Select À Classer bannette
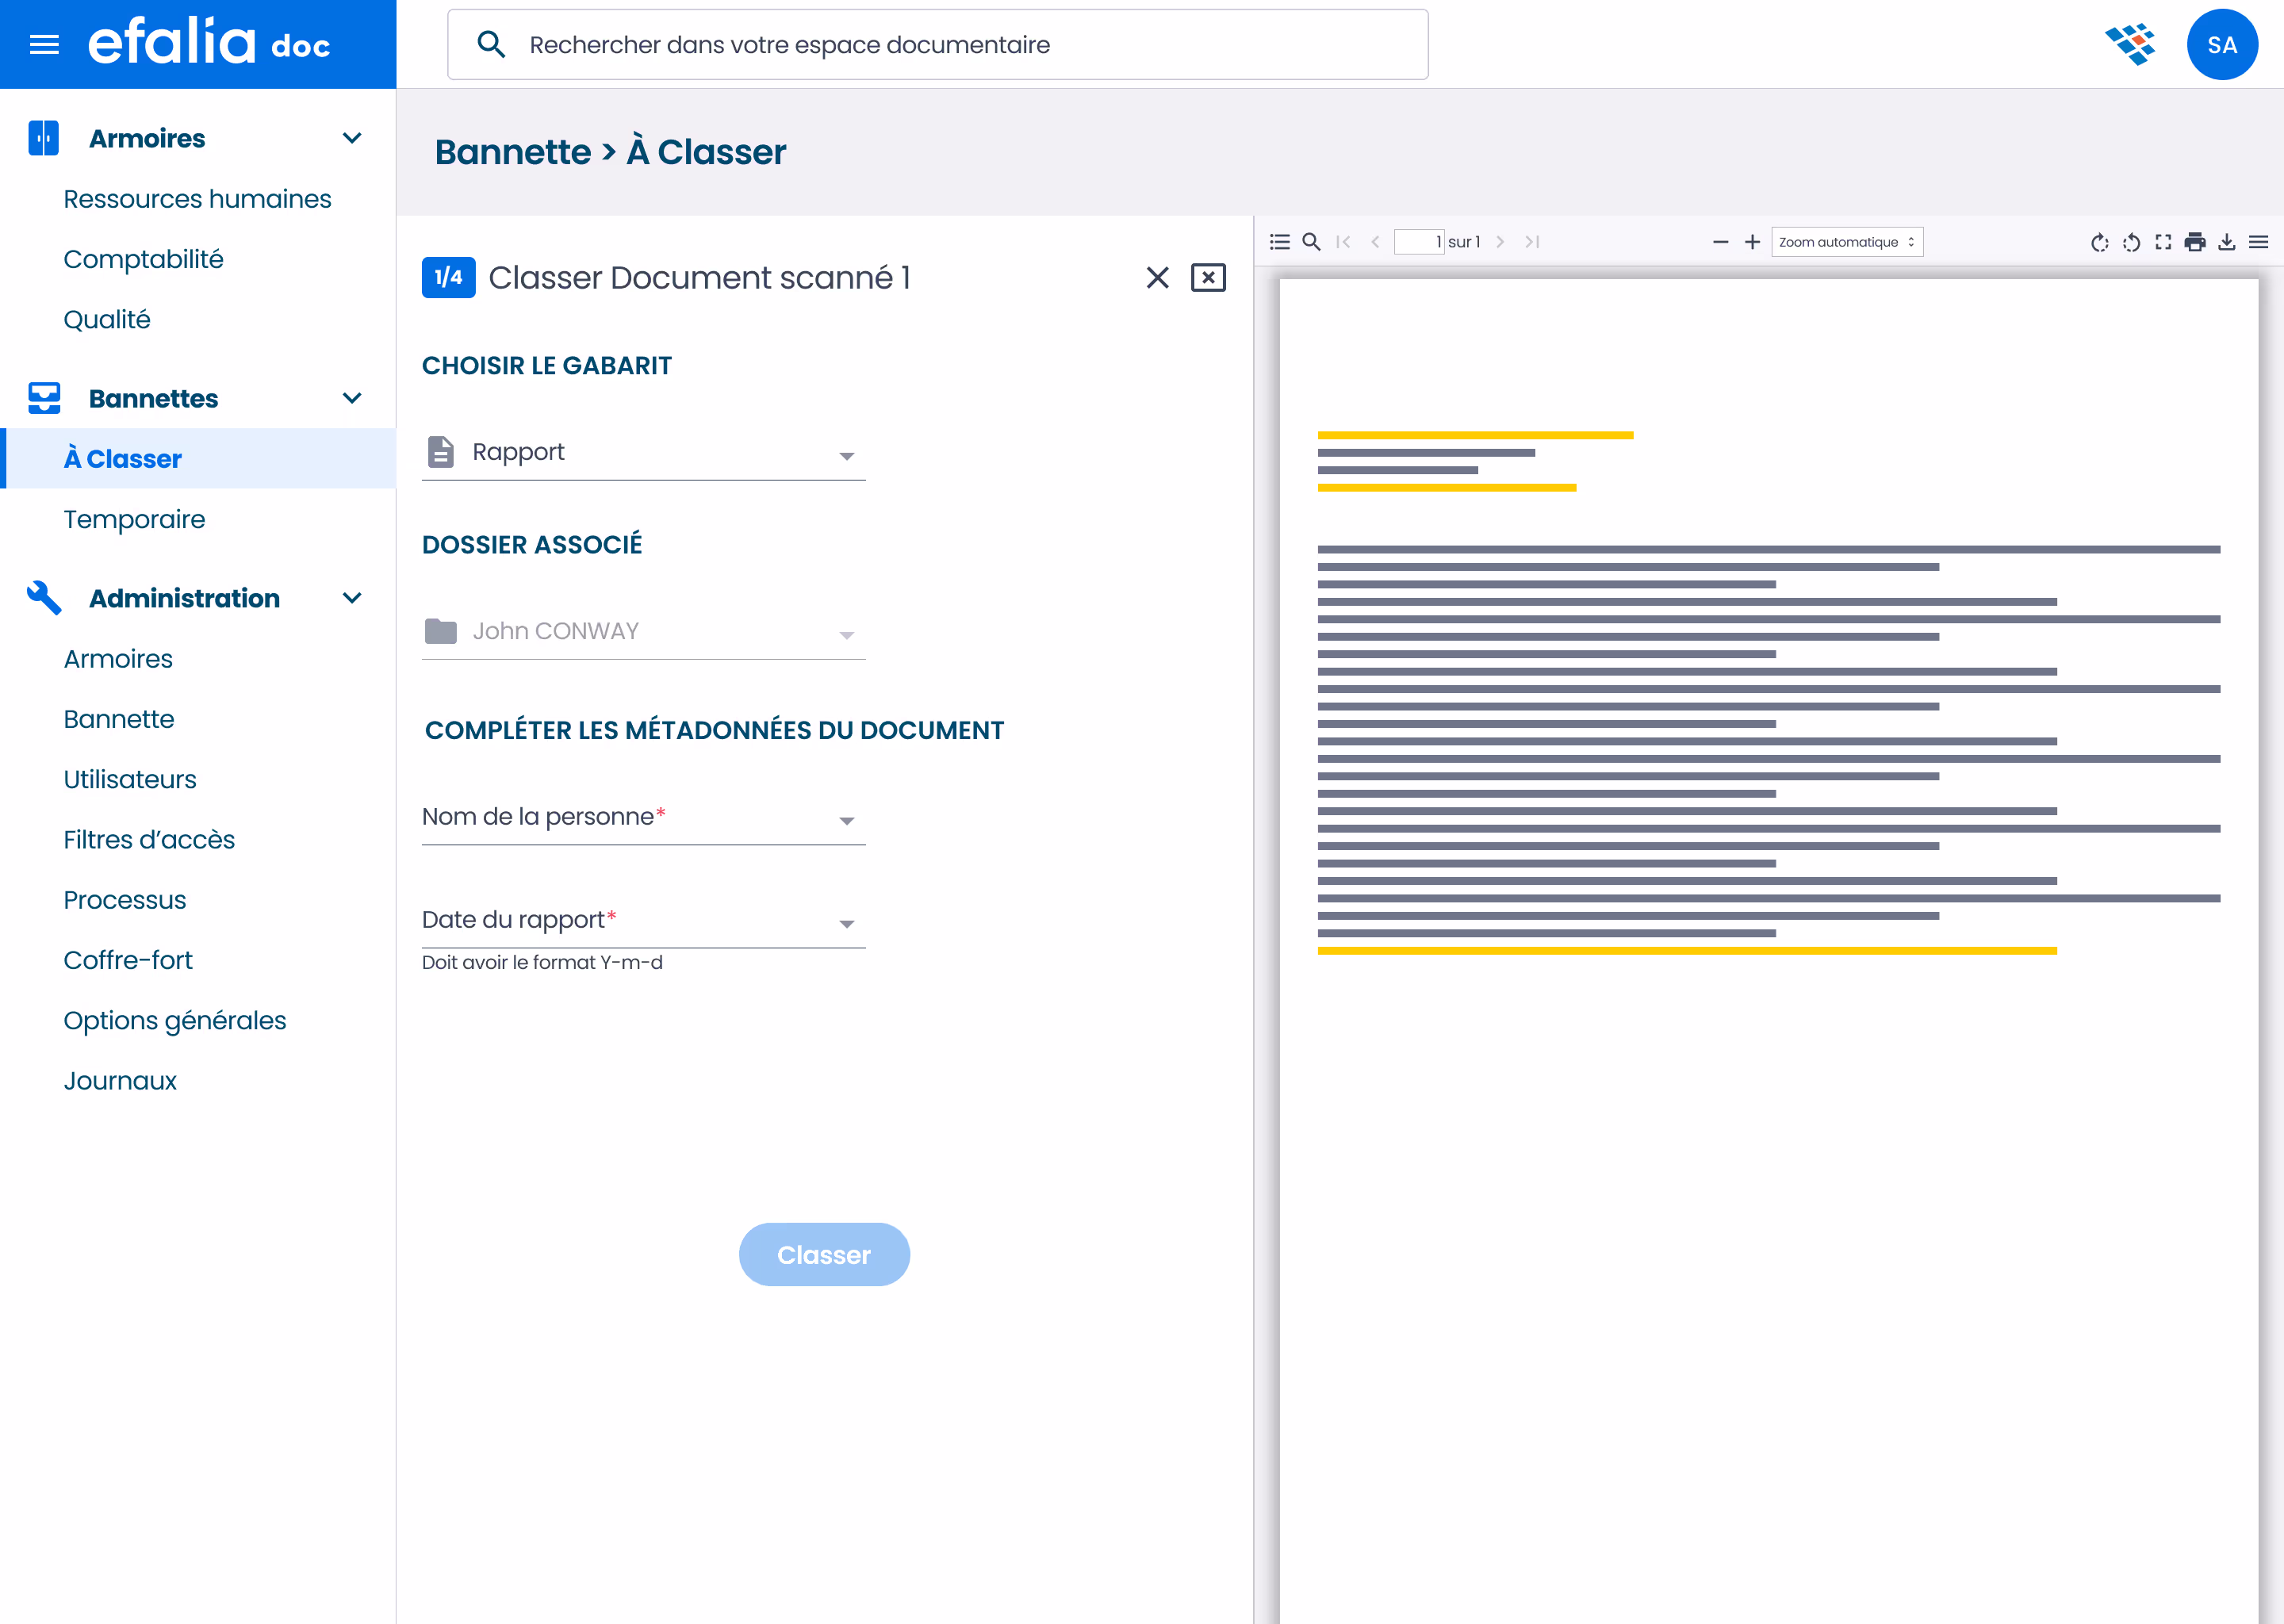 click(x=200, y=459)
